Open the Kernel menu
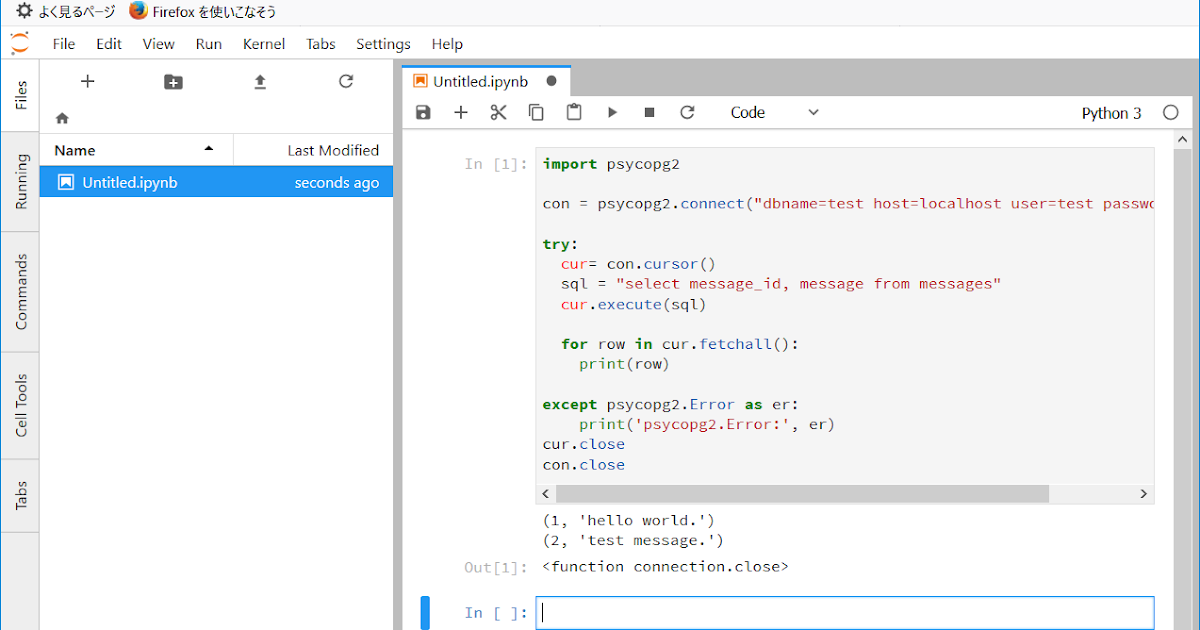This screenshot has height=630, width=1200. tap(263, 44)
